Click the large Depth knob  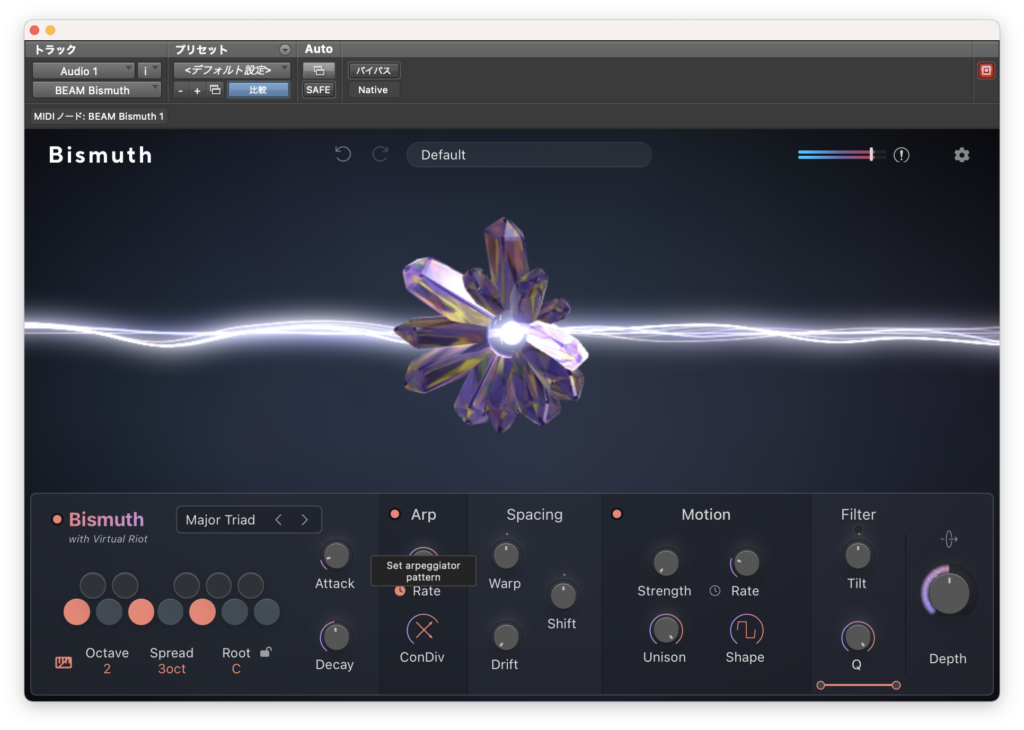click(x=948, y=593)
